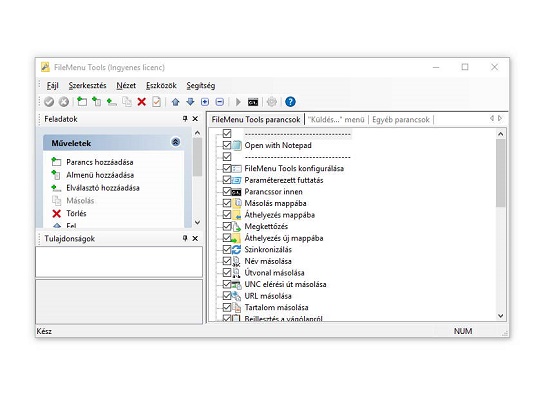
Task: Click the Megkettőzés duplicate icon
Action: click(237, 226)
